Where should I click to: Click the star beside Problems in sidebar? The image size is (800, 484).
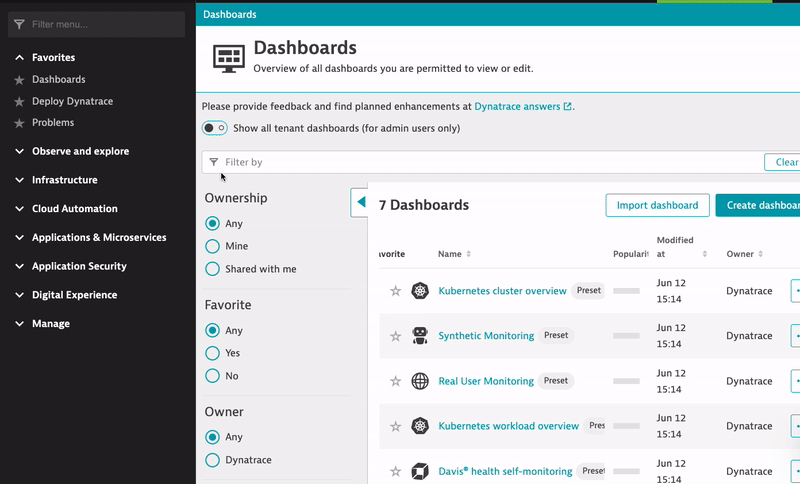coord(19,123)
